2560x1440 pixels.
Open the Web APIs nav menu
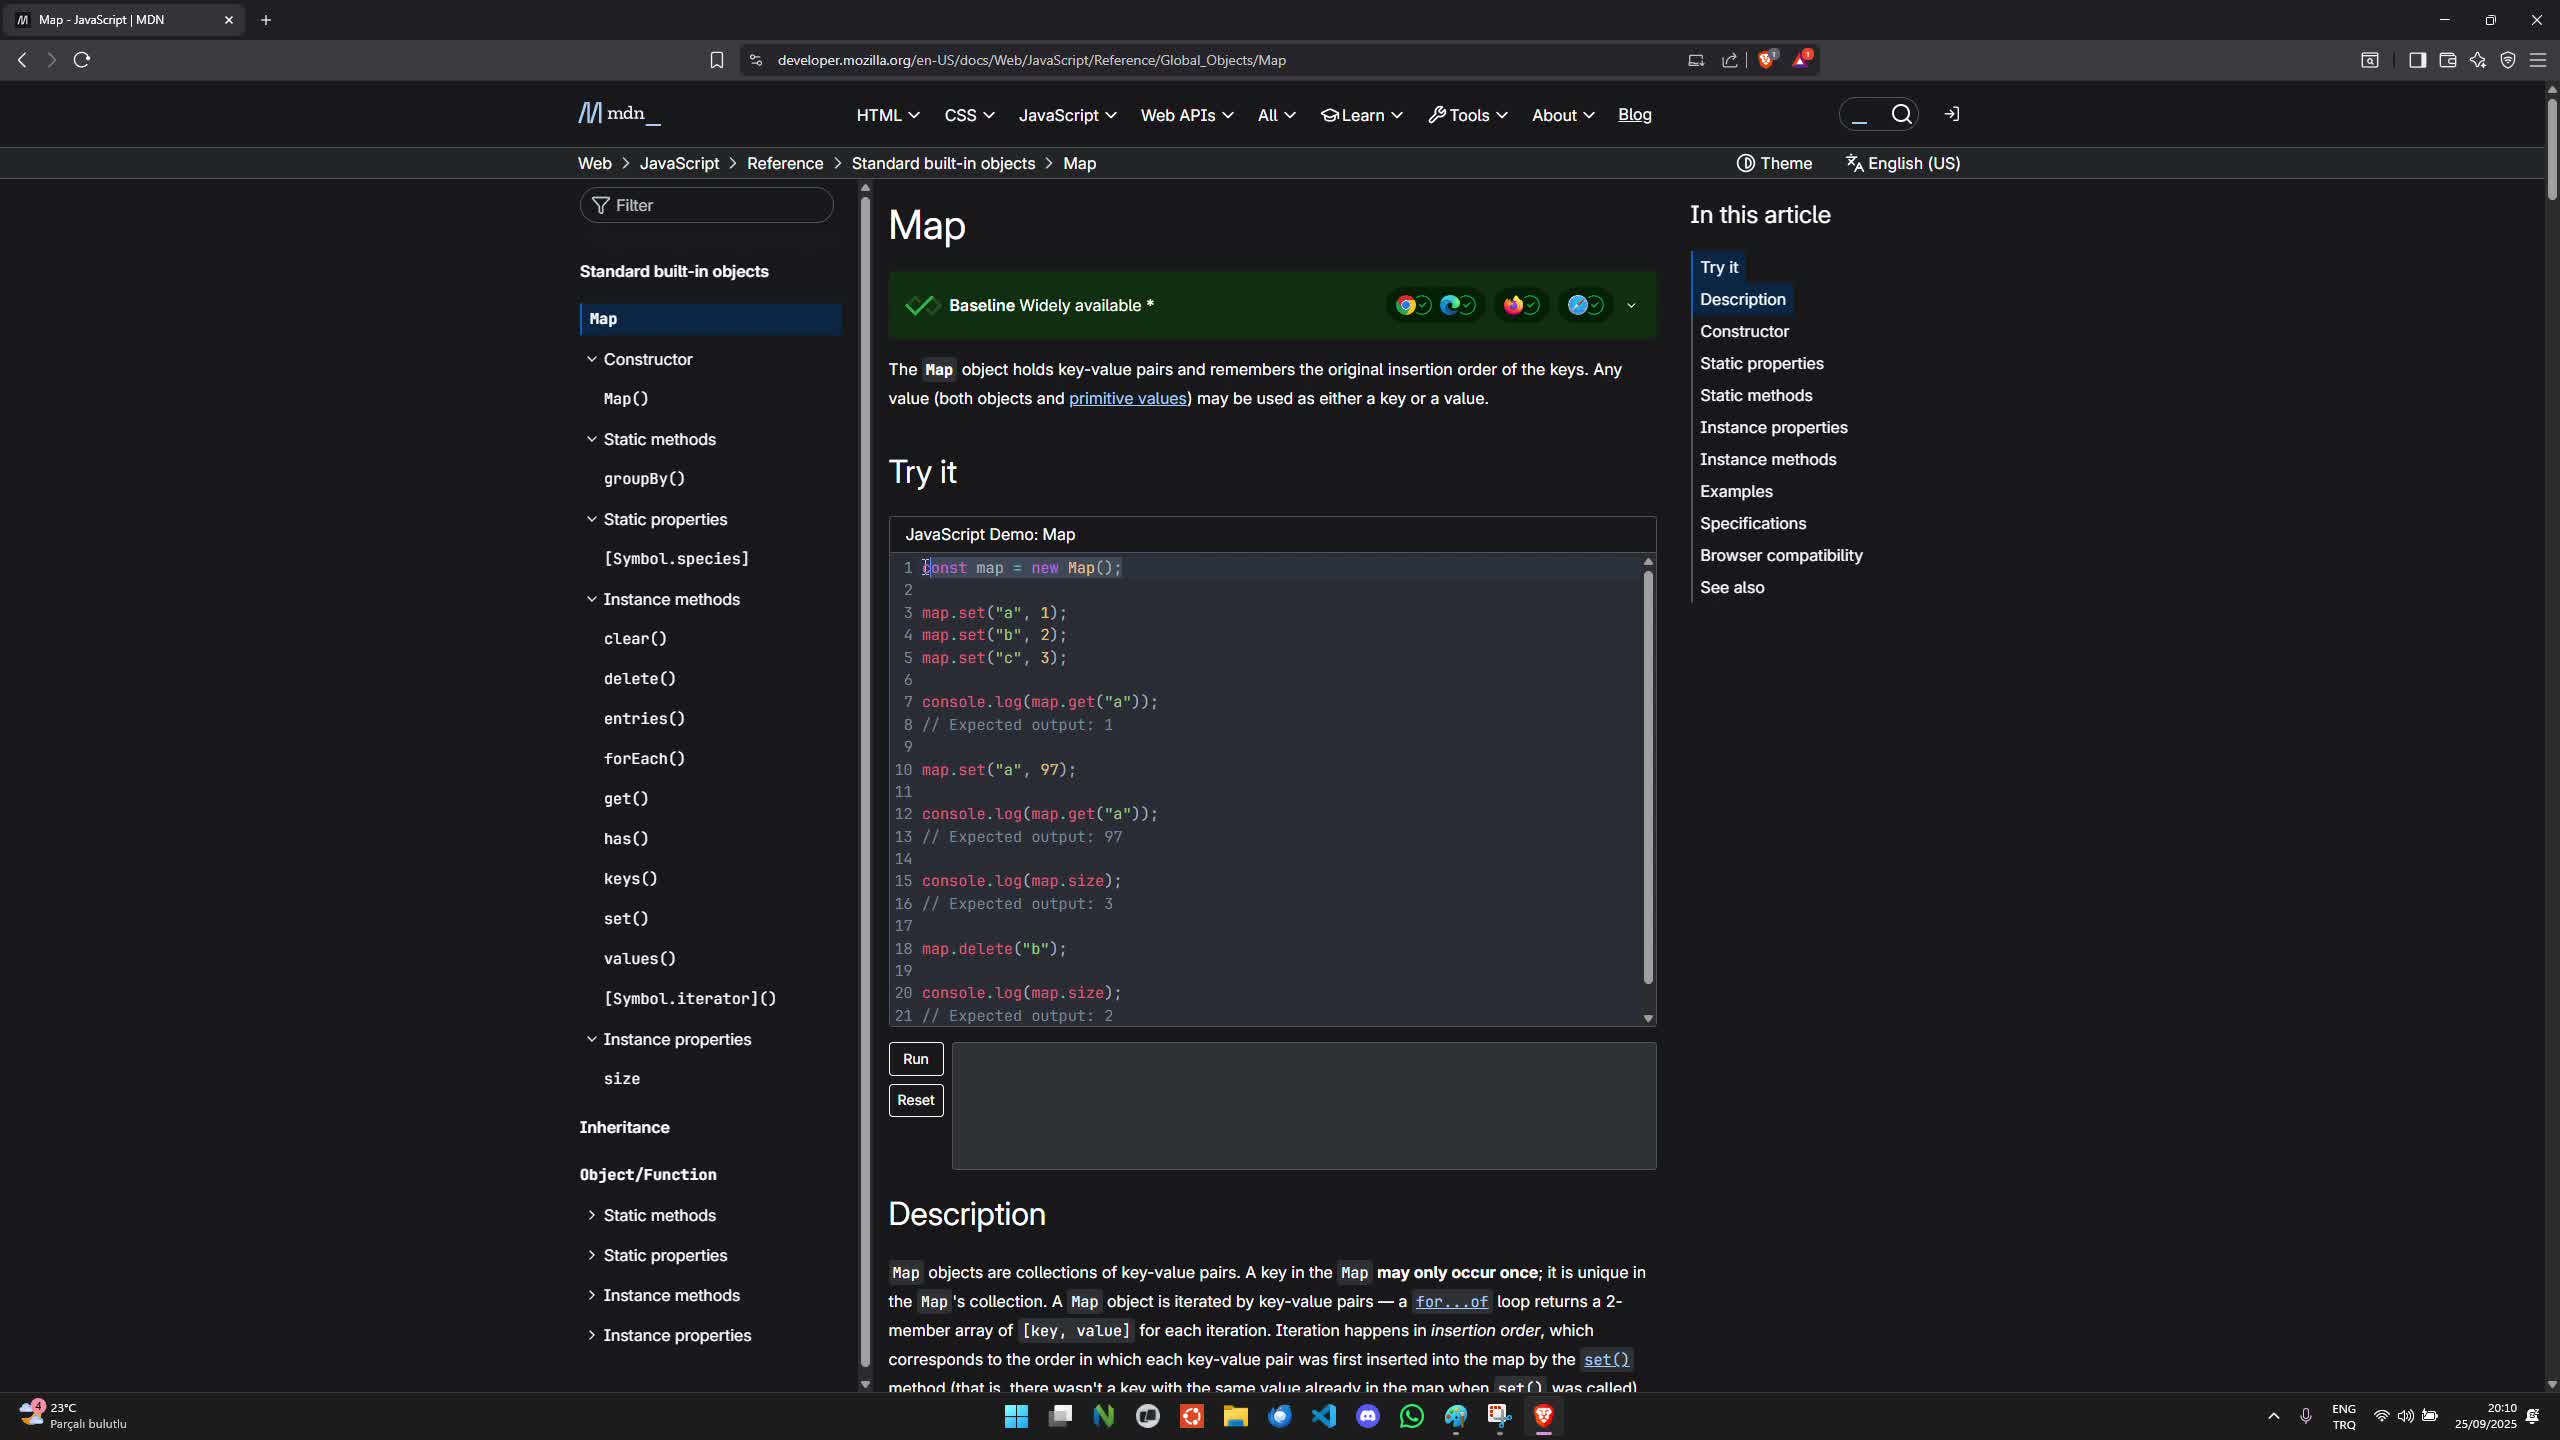(x=1186, y=115)
